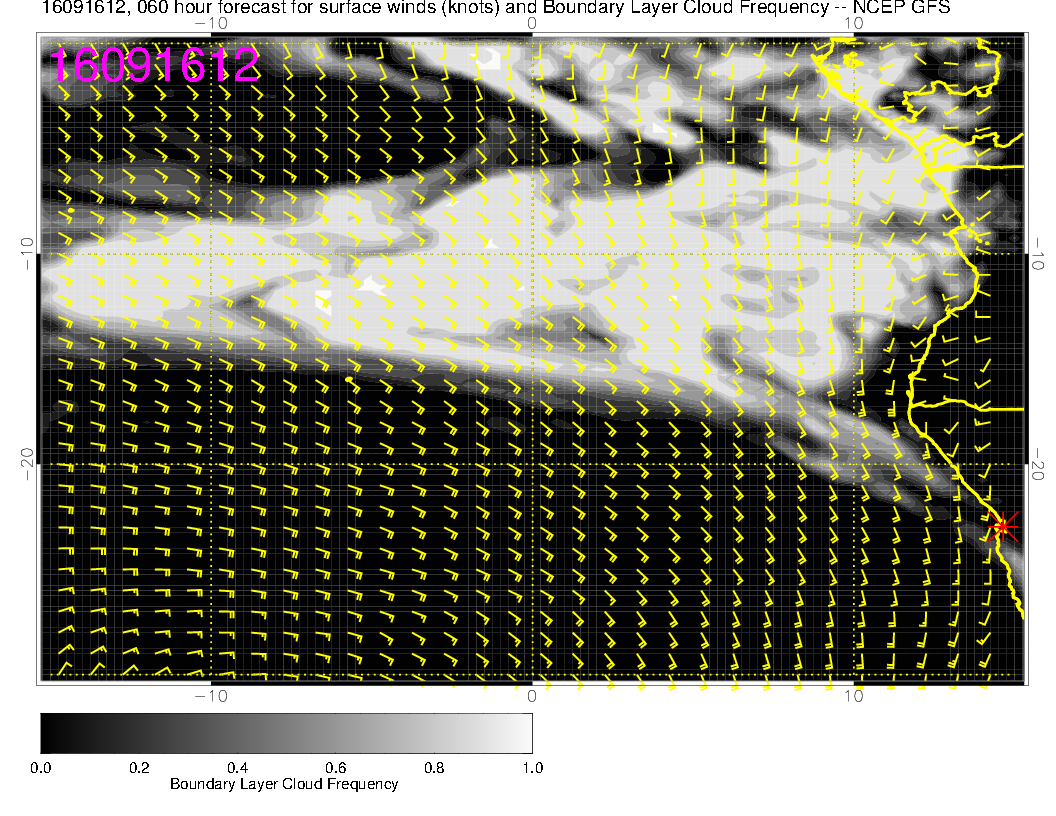Click the -10 latitude label on right axis
1056x816 pixels.
1039,254
